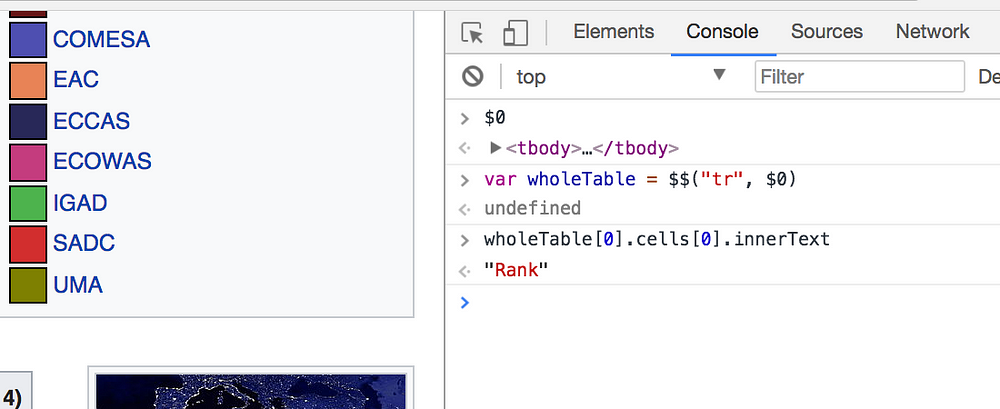
Task: Open the EAC link
Action: pos(76,80)
